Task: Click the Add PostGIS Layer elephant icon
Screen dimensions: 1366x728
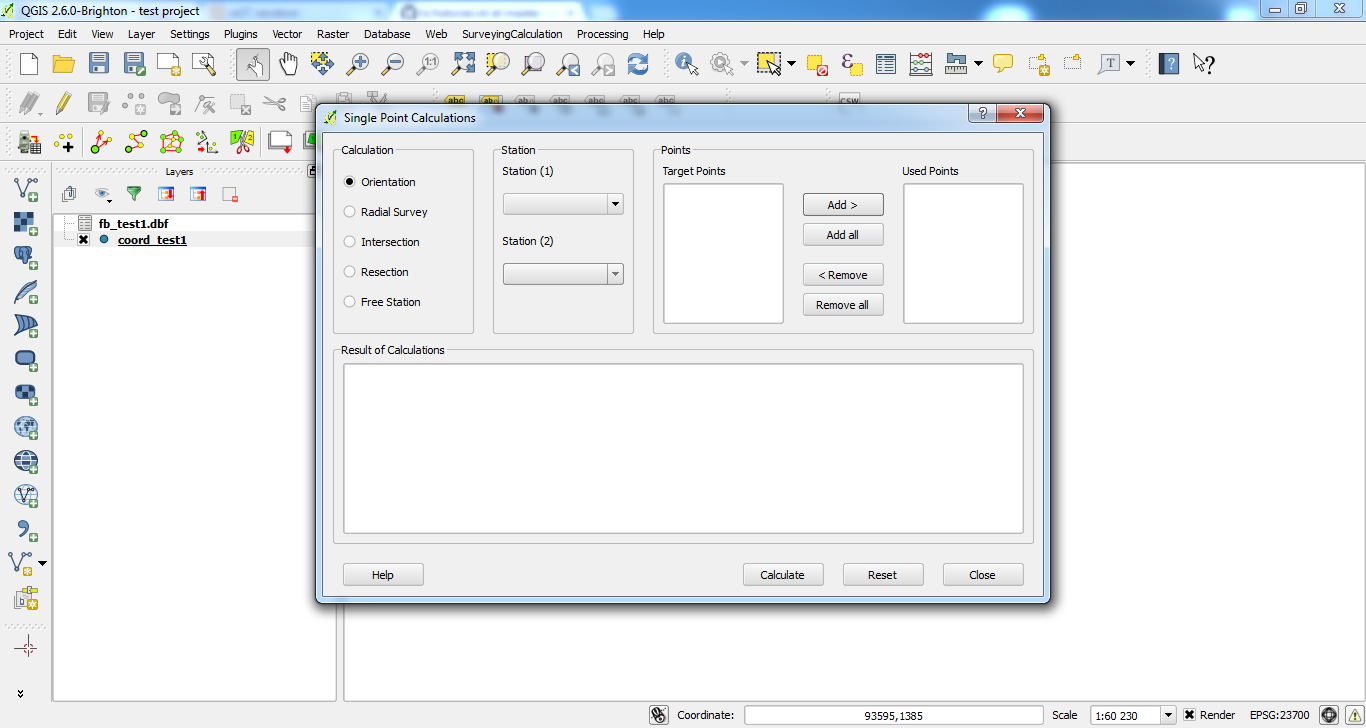Action: (26, 257)
